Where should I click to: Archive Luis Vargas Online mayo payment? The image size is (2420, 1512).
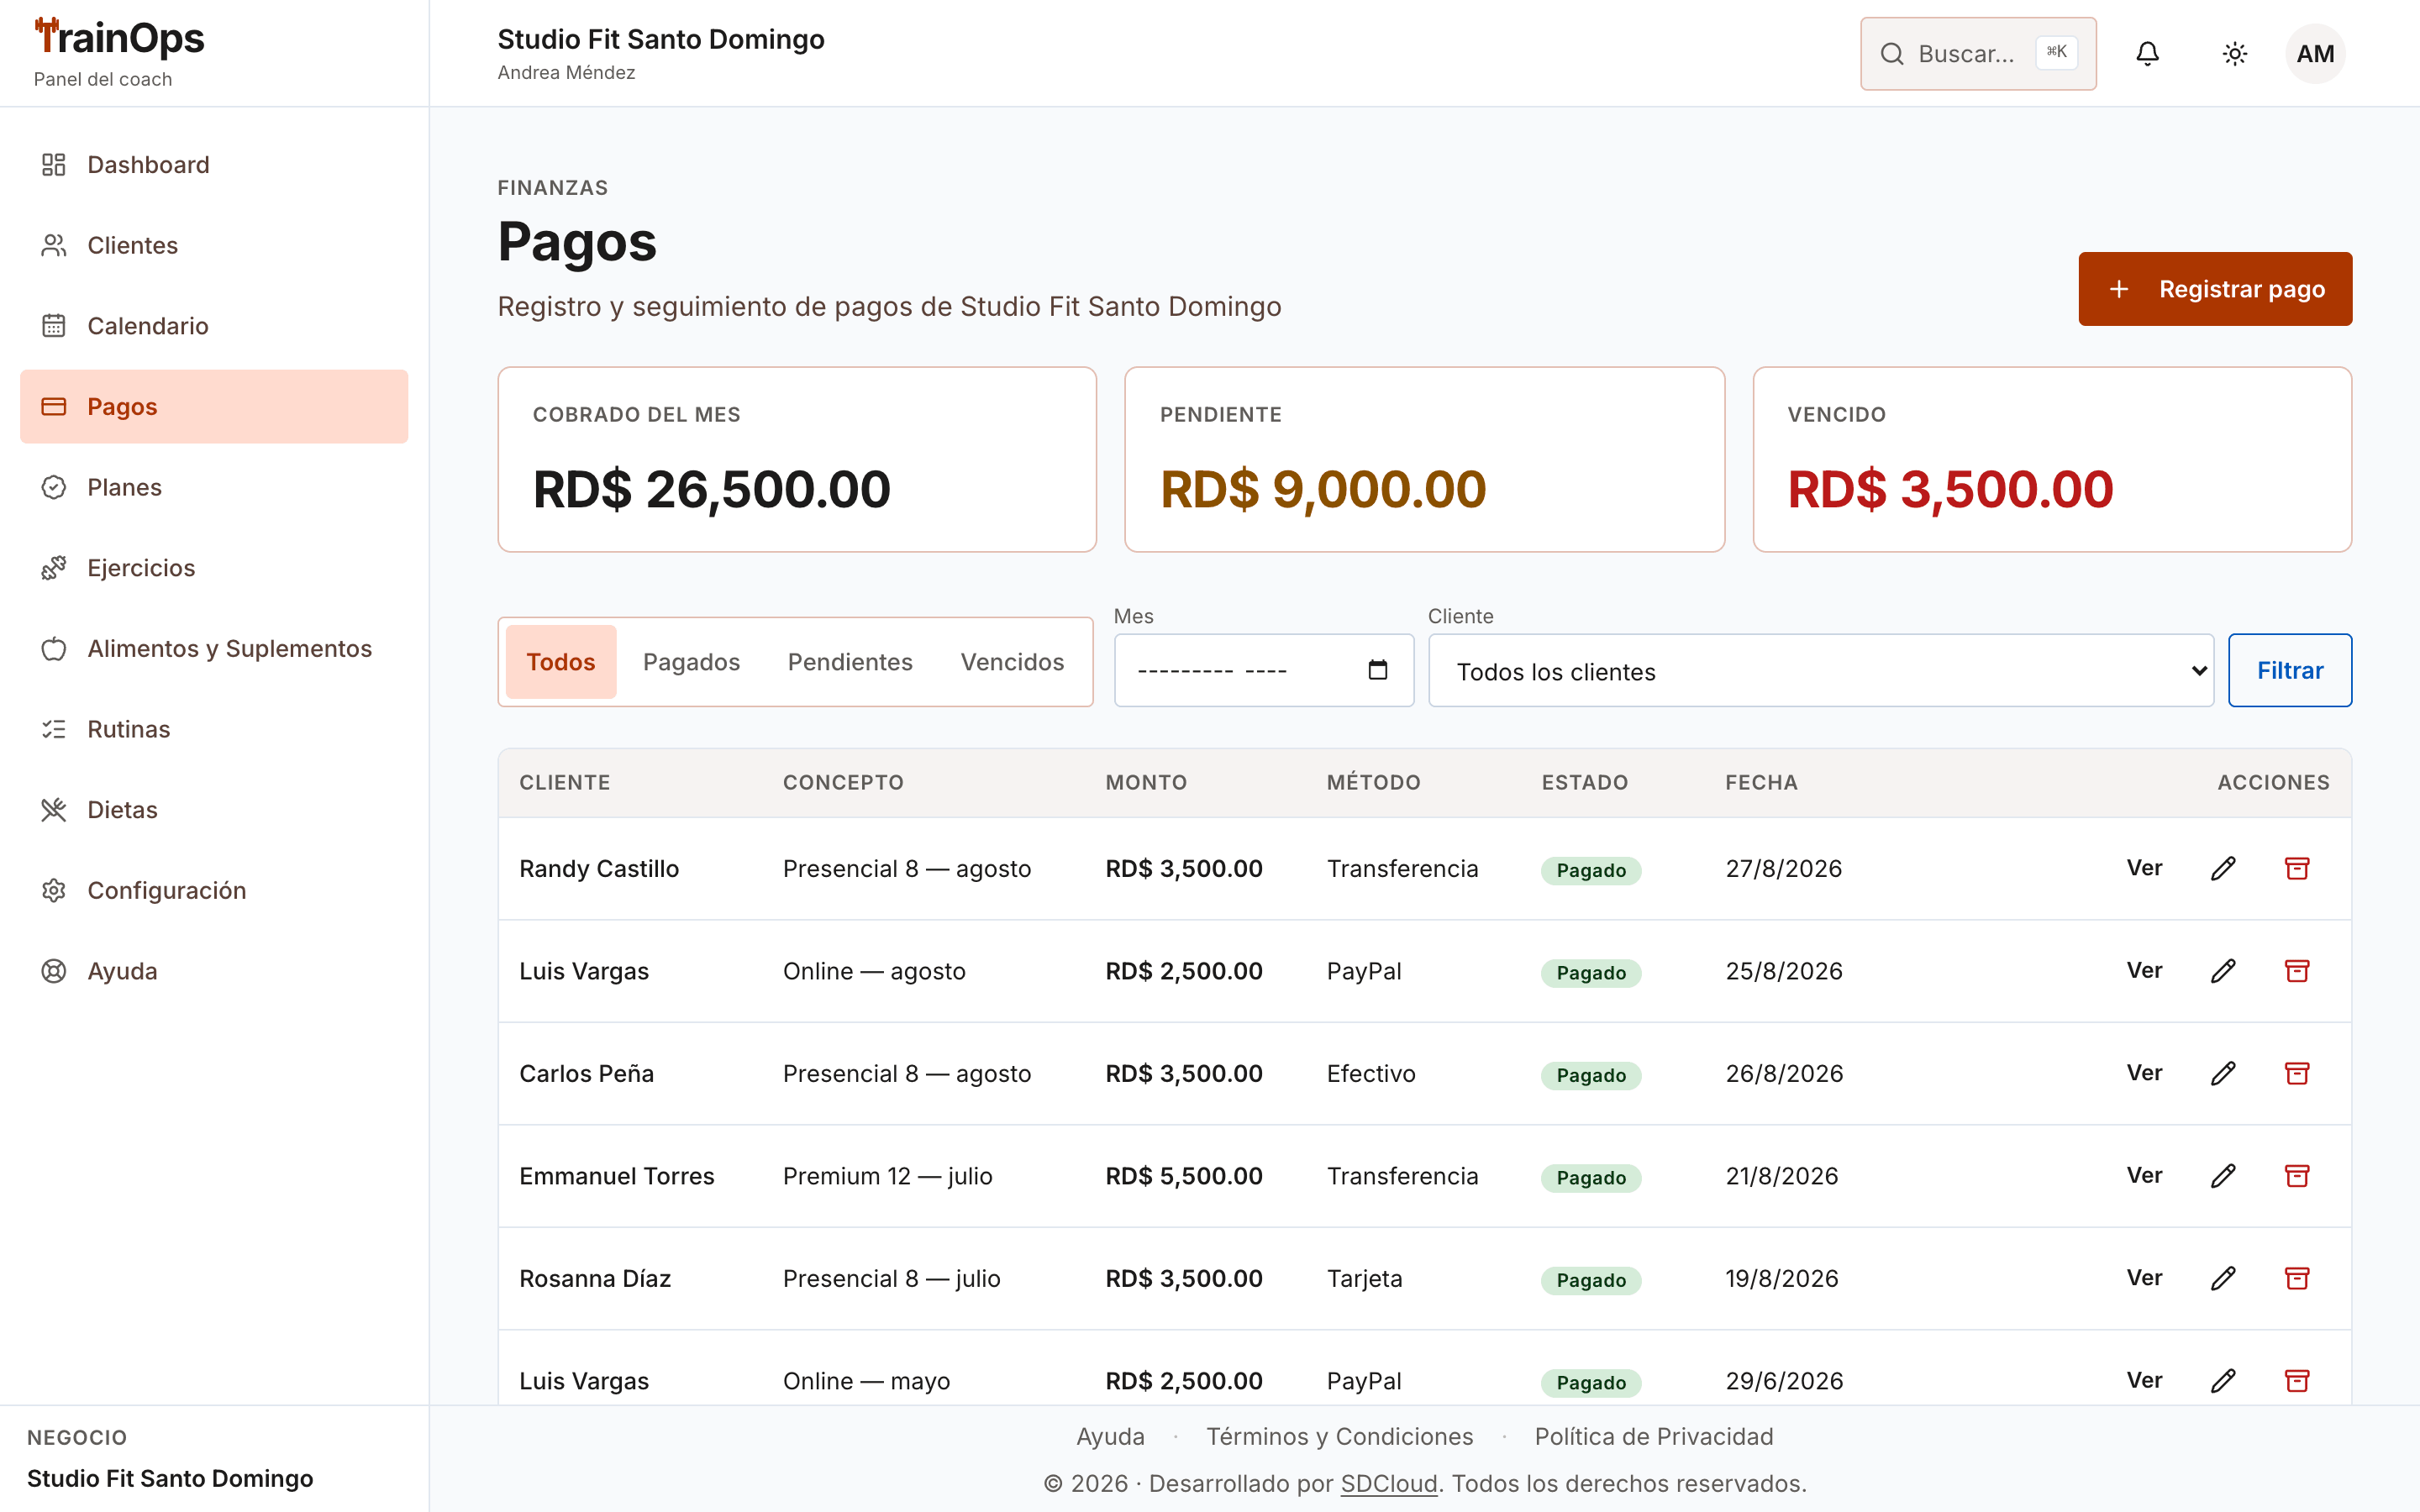2297,1381
